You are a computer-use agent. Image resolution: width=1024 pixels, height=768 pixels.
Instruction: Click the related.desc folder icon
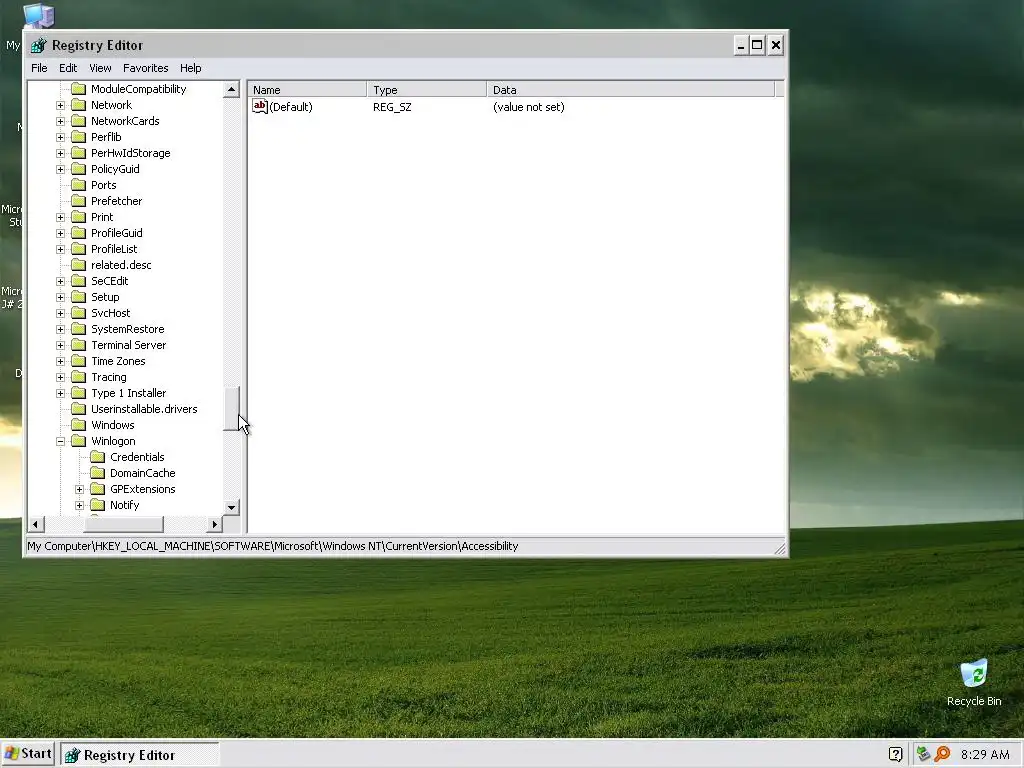pos(78,265)
